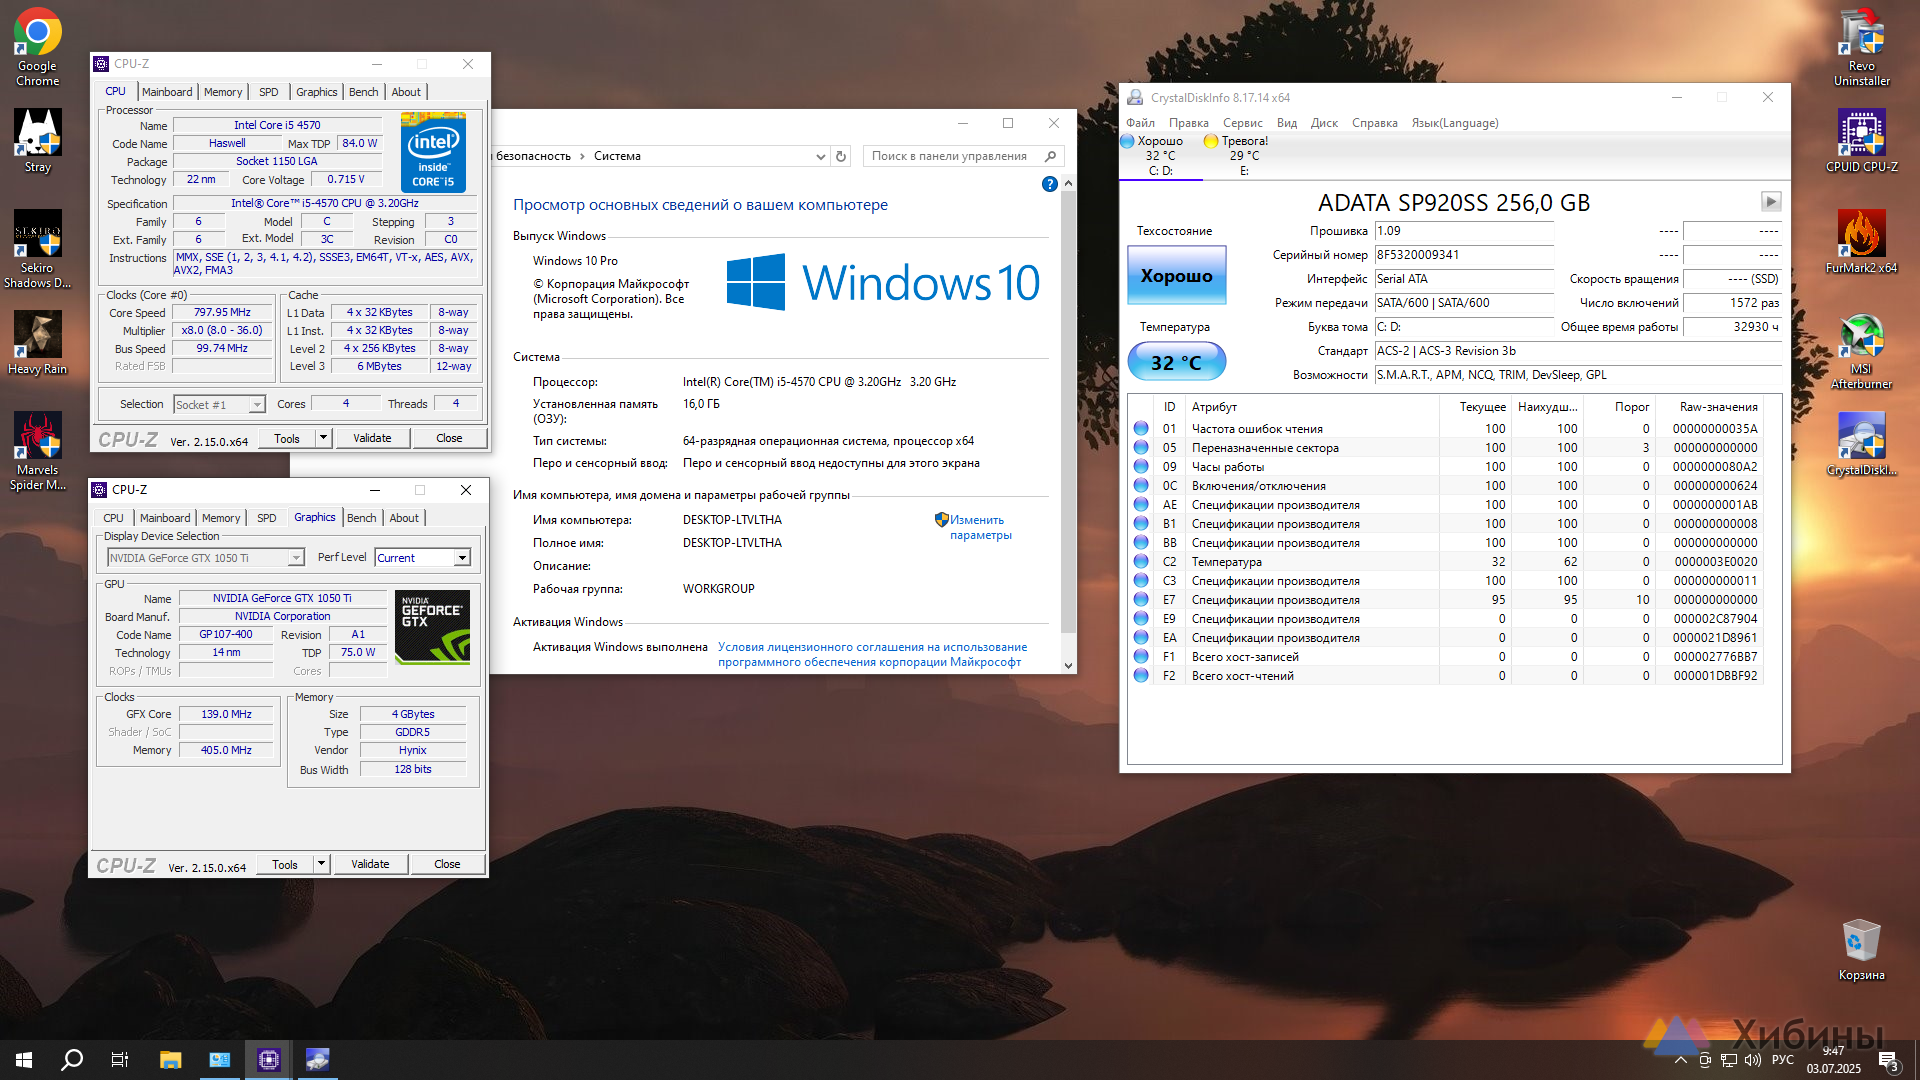The height and width of the screenshot is (1080, 1920).
Task: Open Perf Level Current dropdown
Action: click(423, 558)
